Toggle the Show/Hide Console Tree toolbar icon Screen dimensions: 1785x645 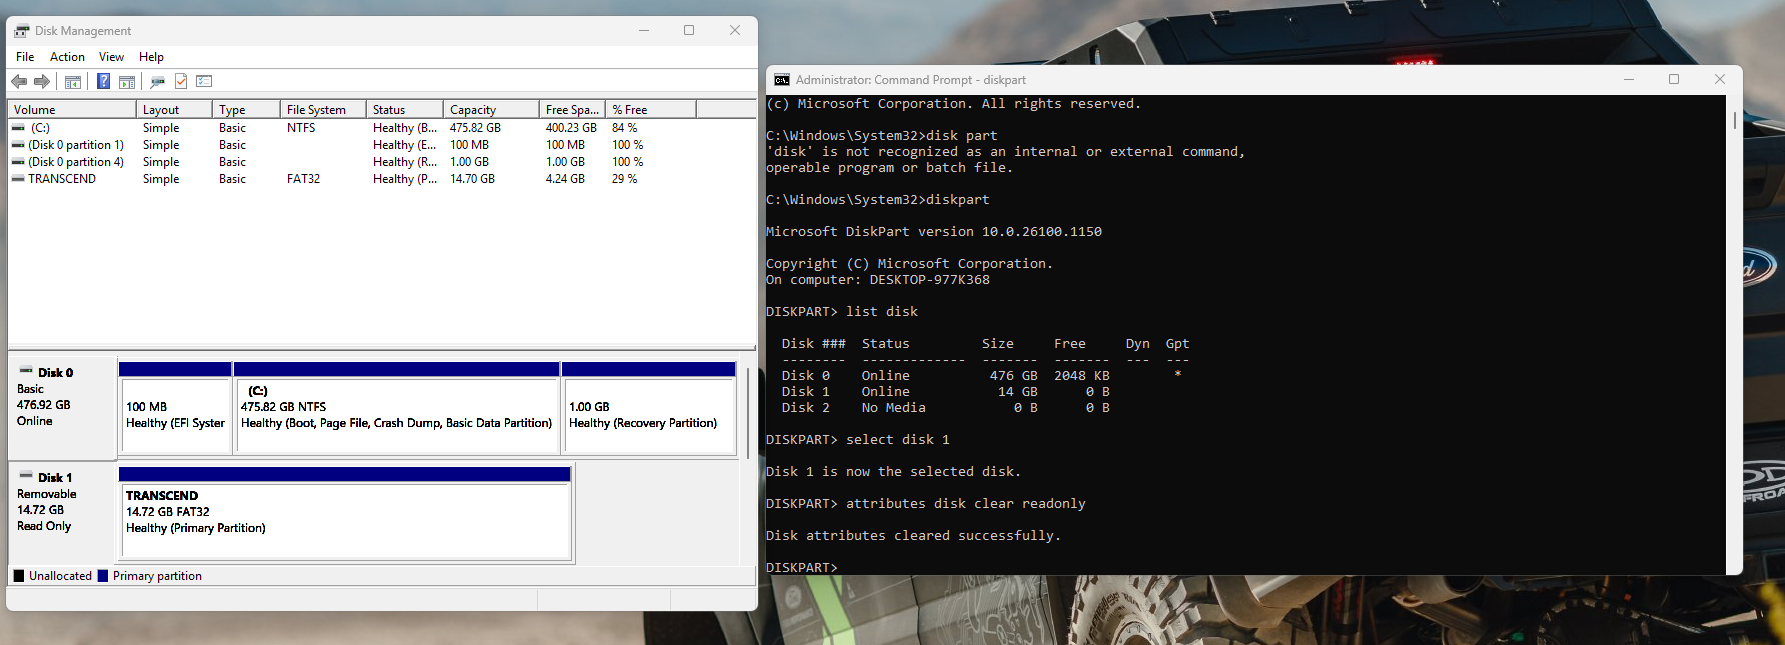(x=73, y=81)
